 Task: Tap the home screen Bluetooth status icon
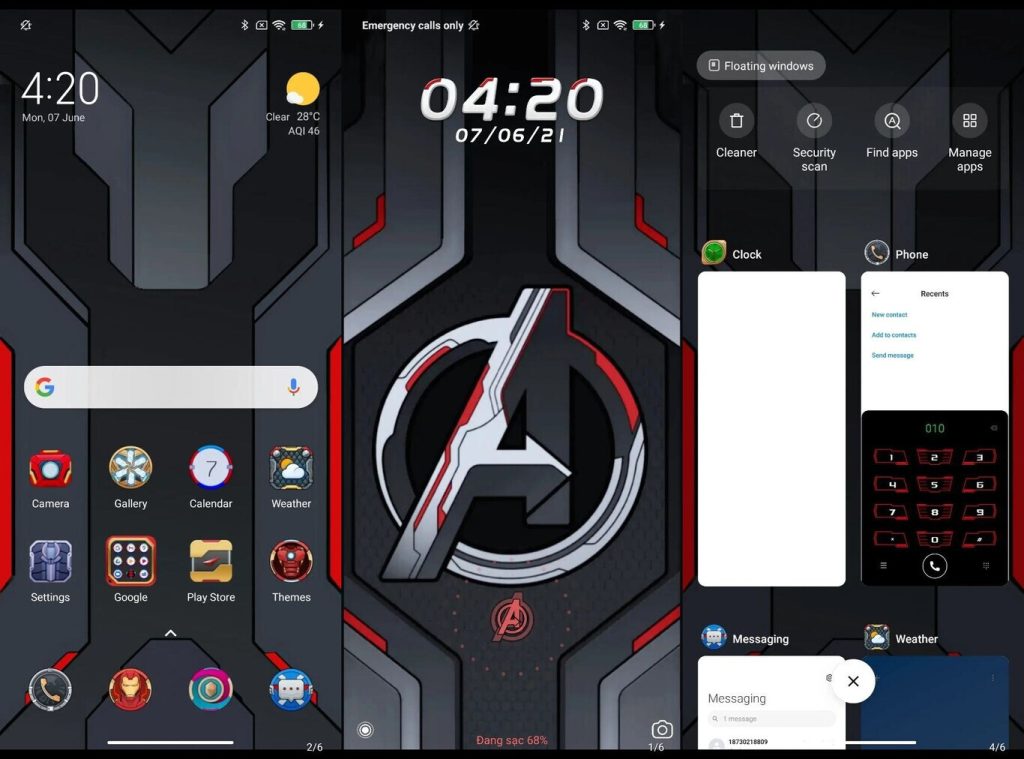[x=244, y=25]
